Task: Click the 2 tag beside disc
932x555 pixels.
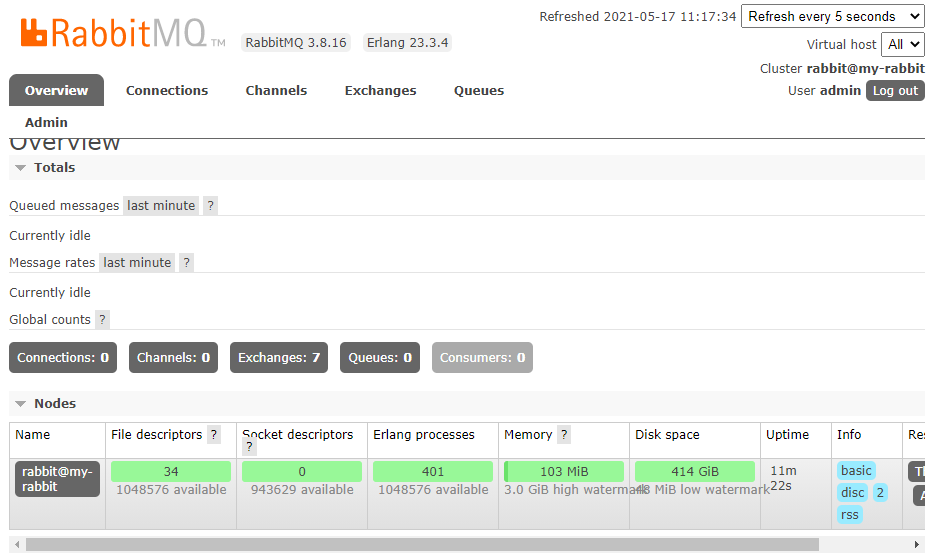Action: tap(880, 493)
